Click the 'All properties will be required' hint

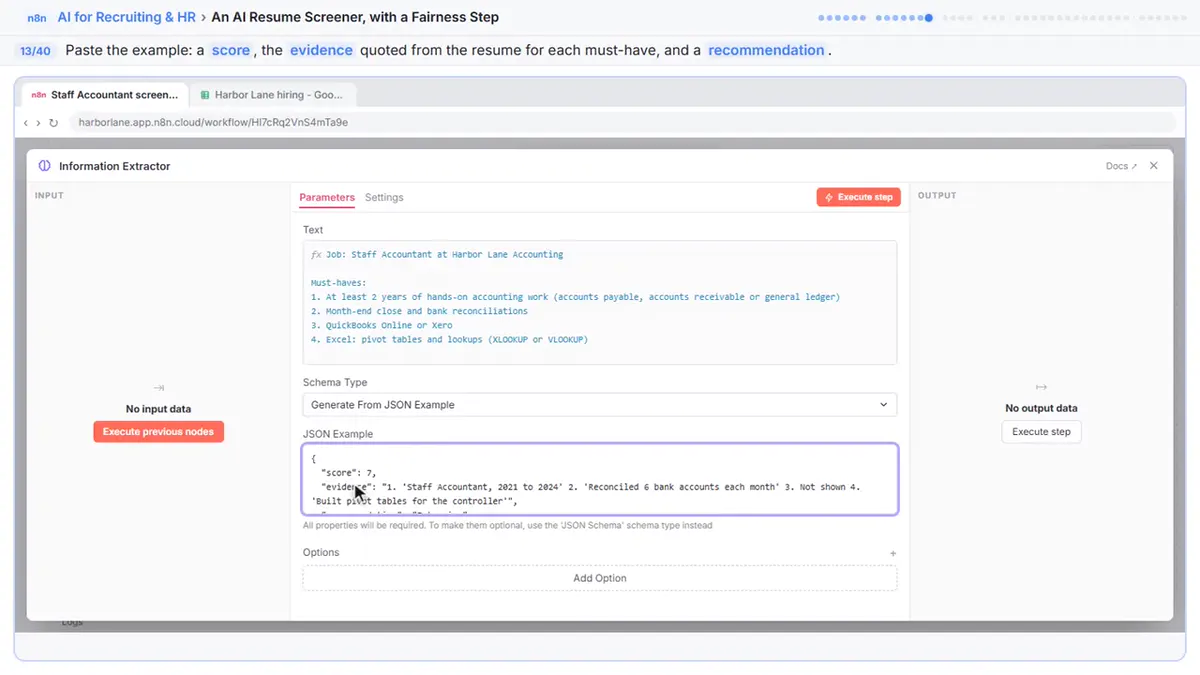pyautogui.click(x=508, y=525)
